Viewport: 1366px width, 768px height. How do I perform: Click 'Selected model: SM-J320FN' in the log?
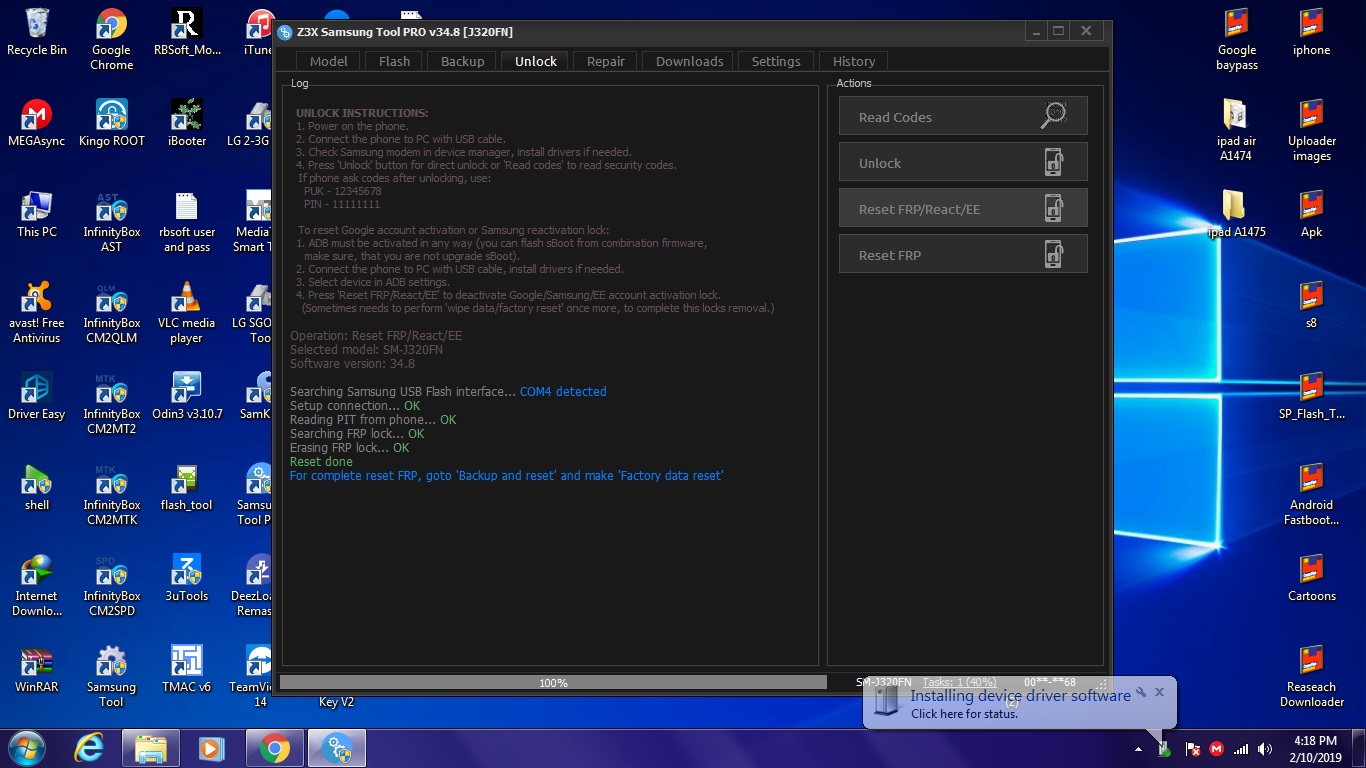[x=366, y=350]
